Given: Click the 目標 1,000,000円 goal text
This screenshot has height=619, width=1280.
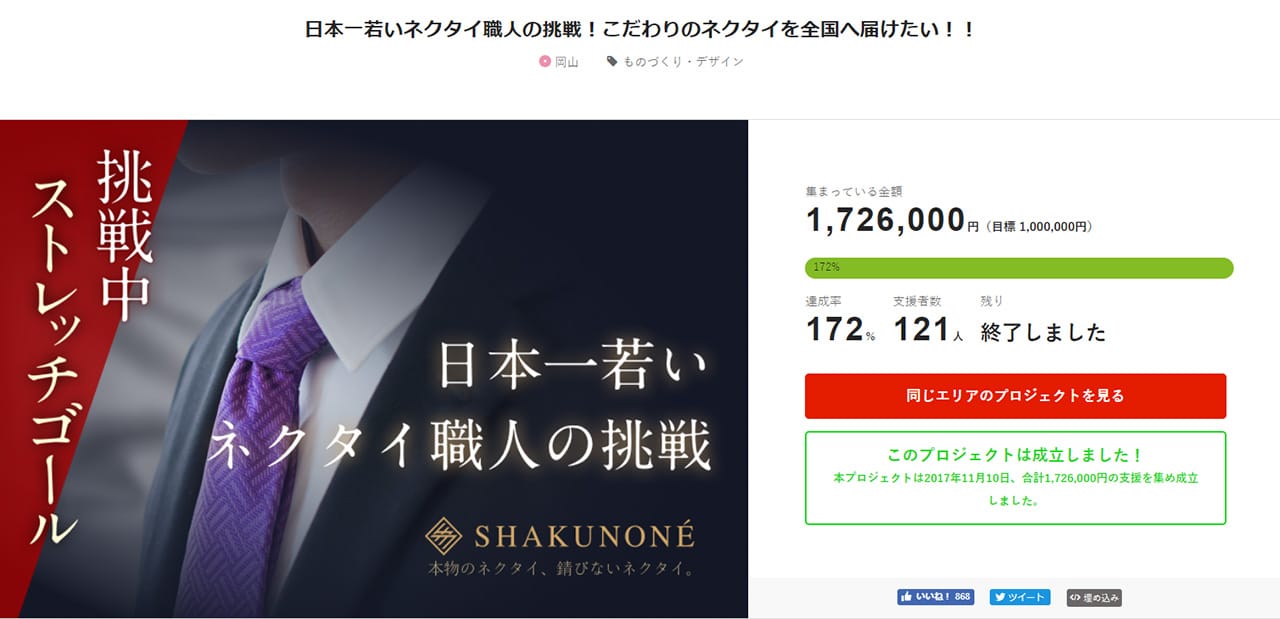Looking at the screenshot, I should (x=1039, y=227).
